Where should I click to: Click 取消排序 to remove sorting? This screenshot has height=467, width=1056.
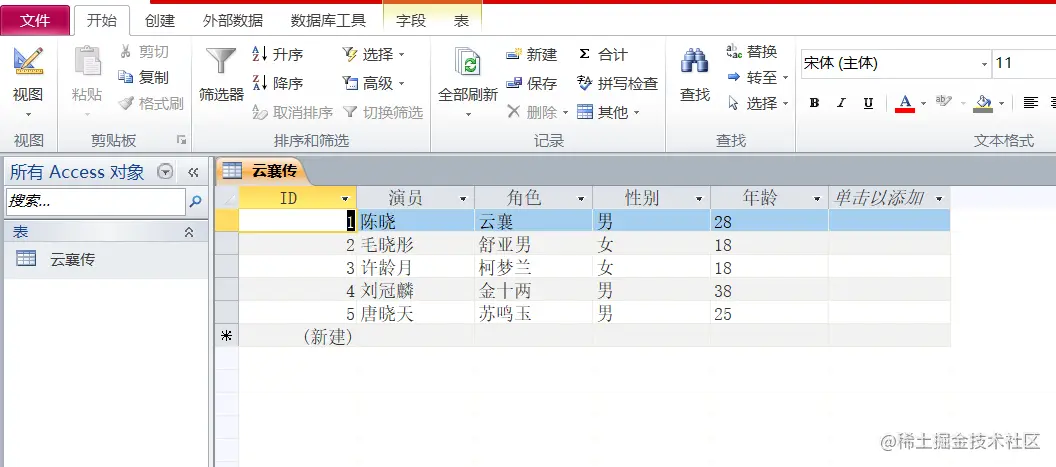tap(292, 113)
